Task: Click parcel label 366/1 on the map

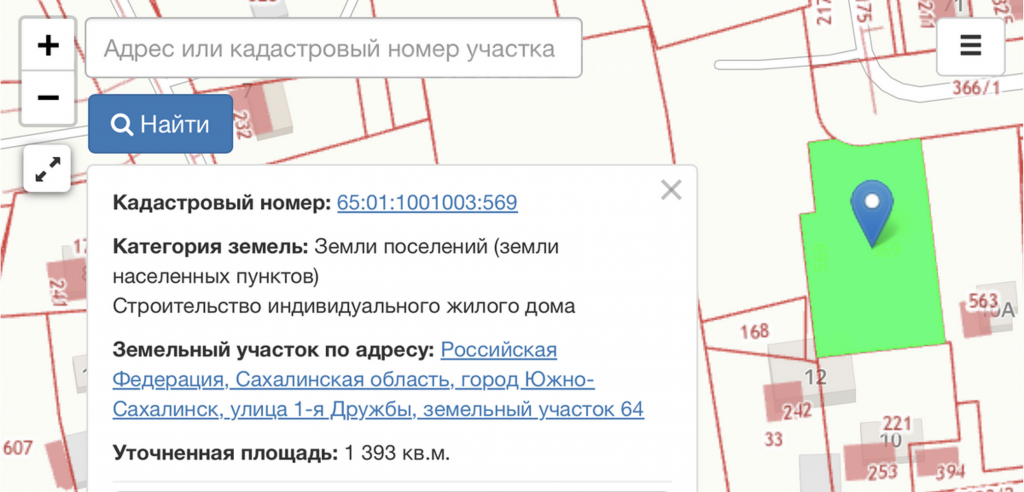Action: (x=976, y=87)
